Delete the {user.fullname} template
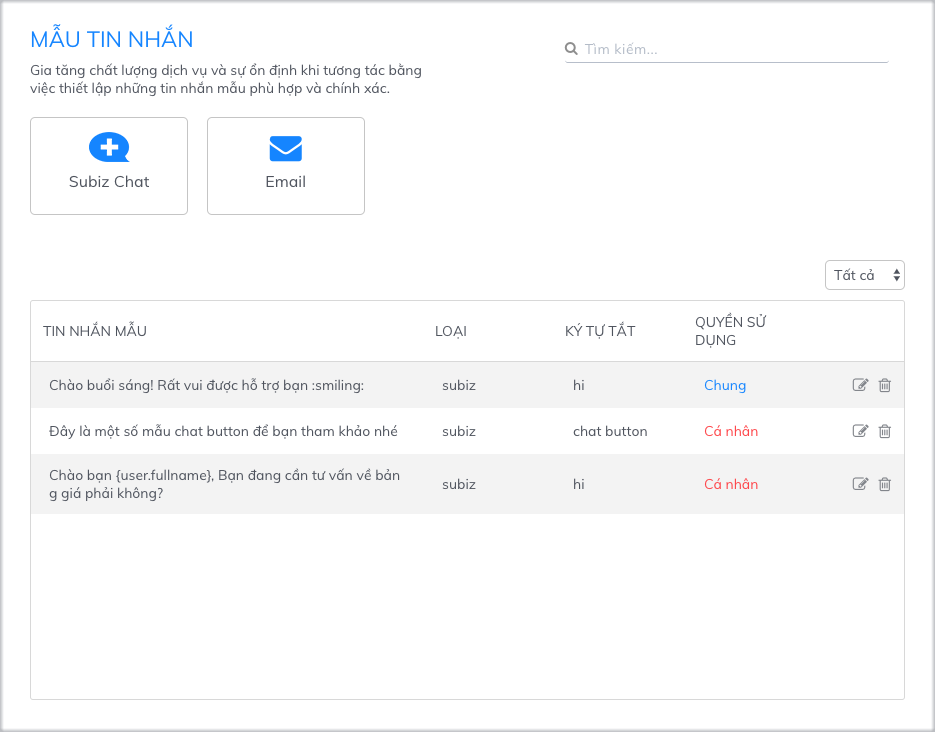Image resolution: width=935 pixels, height=732 pixels. click(884, 484)
